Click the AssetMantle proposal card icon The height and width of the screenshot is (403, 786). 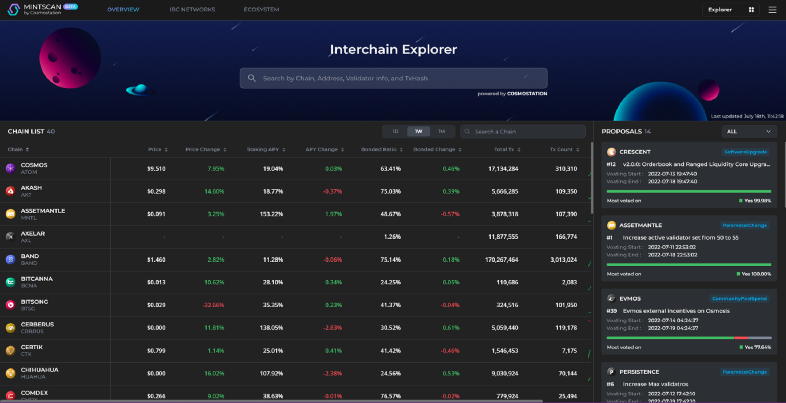pyautogui.click(x=611, y=225)
